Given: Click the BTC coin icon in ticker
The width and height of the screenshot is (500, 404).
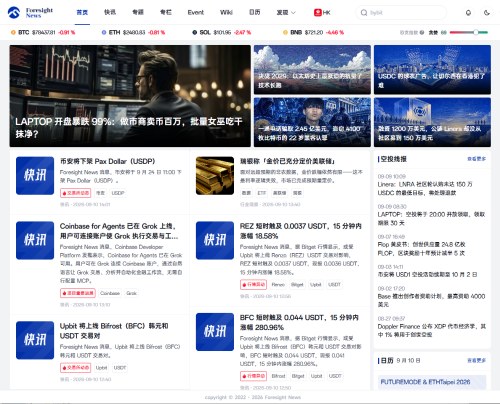Looking at the screenshot, I should click(13, 32).
